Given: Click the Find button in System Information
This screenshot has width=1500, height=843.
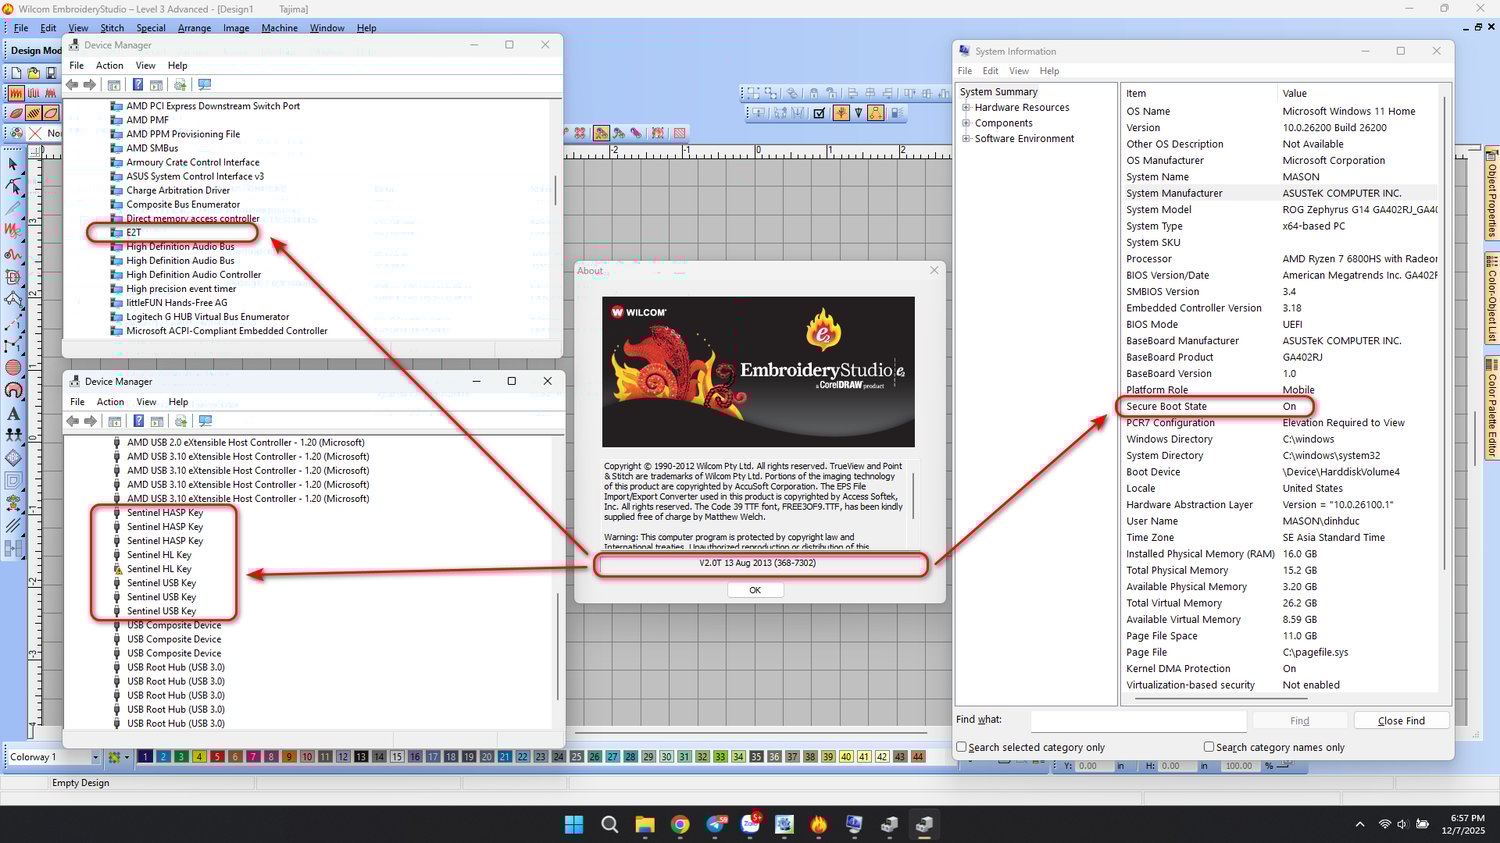Looking at the screenshot, I should click(1299, 721).
